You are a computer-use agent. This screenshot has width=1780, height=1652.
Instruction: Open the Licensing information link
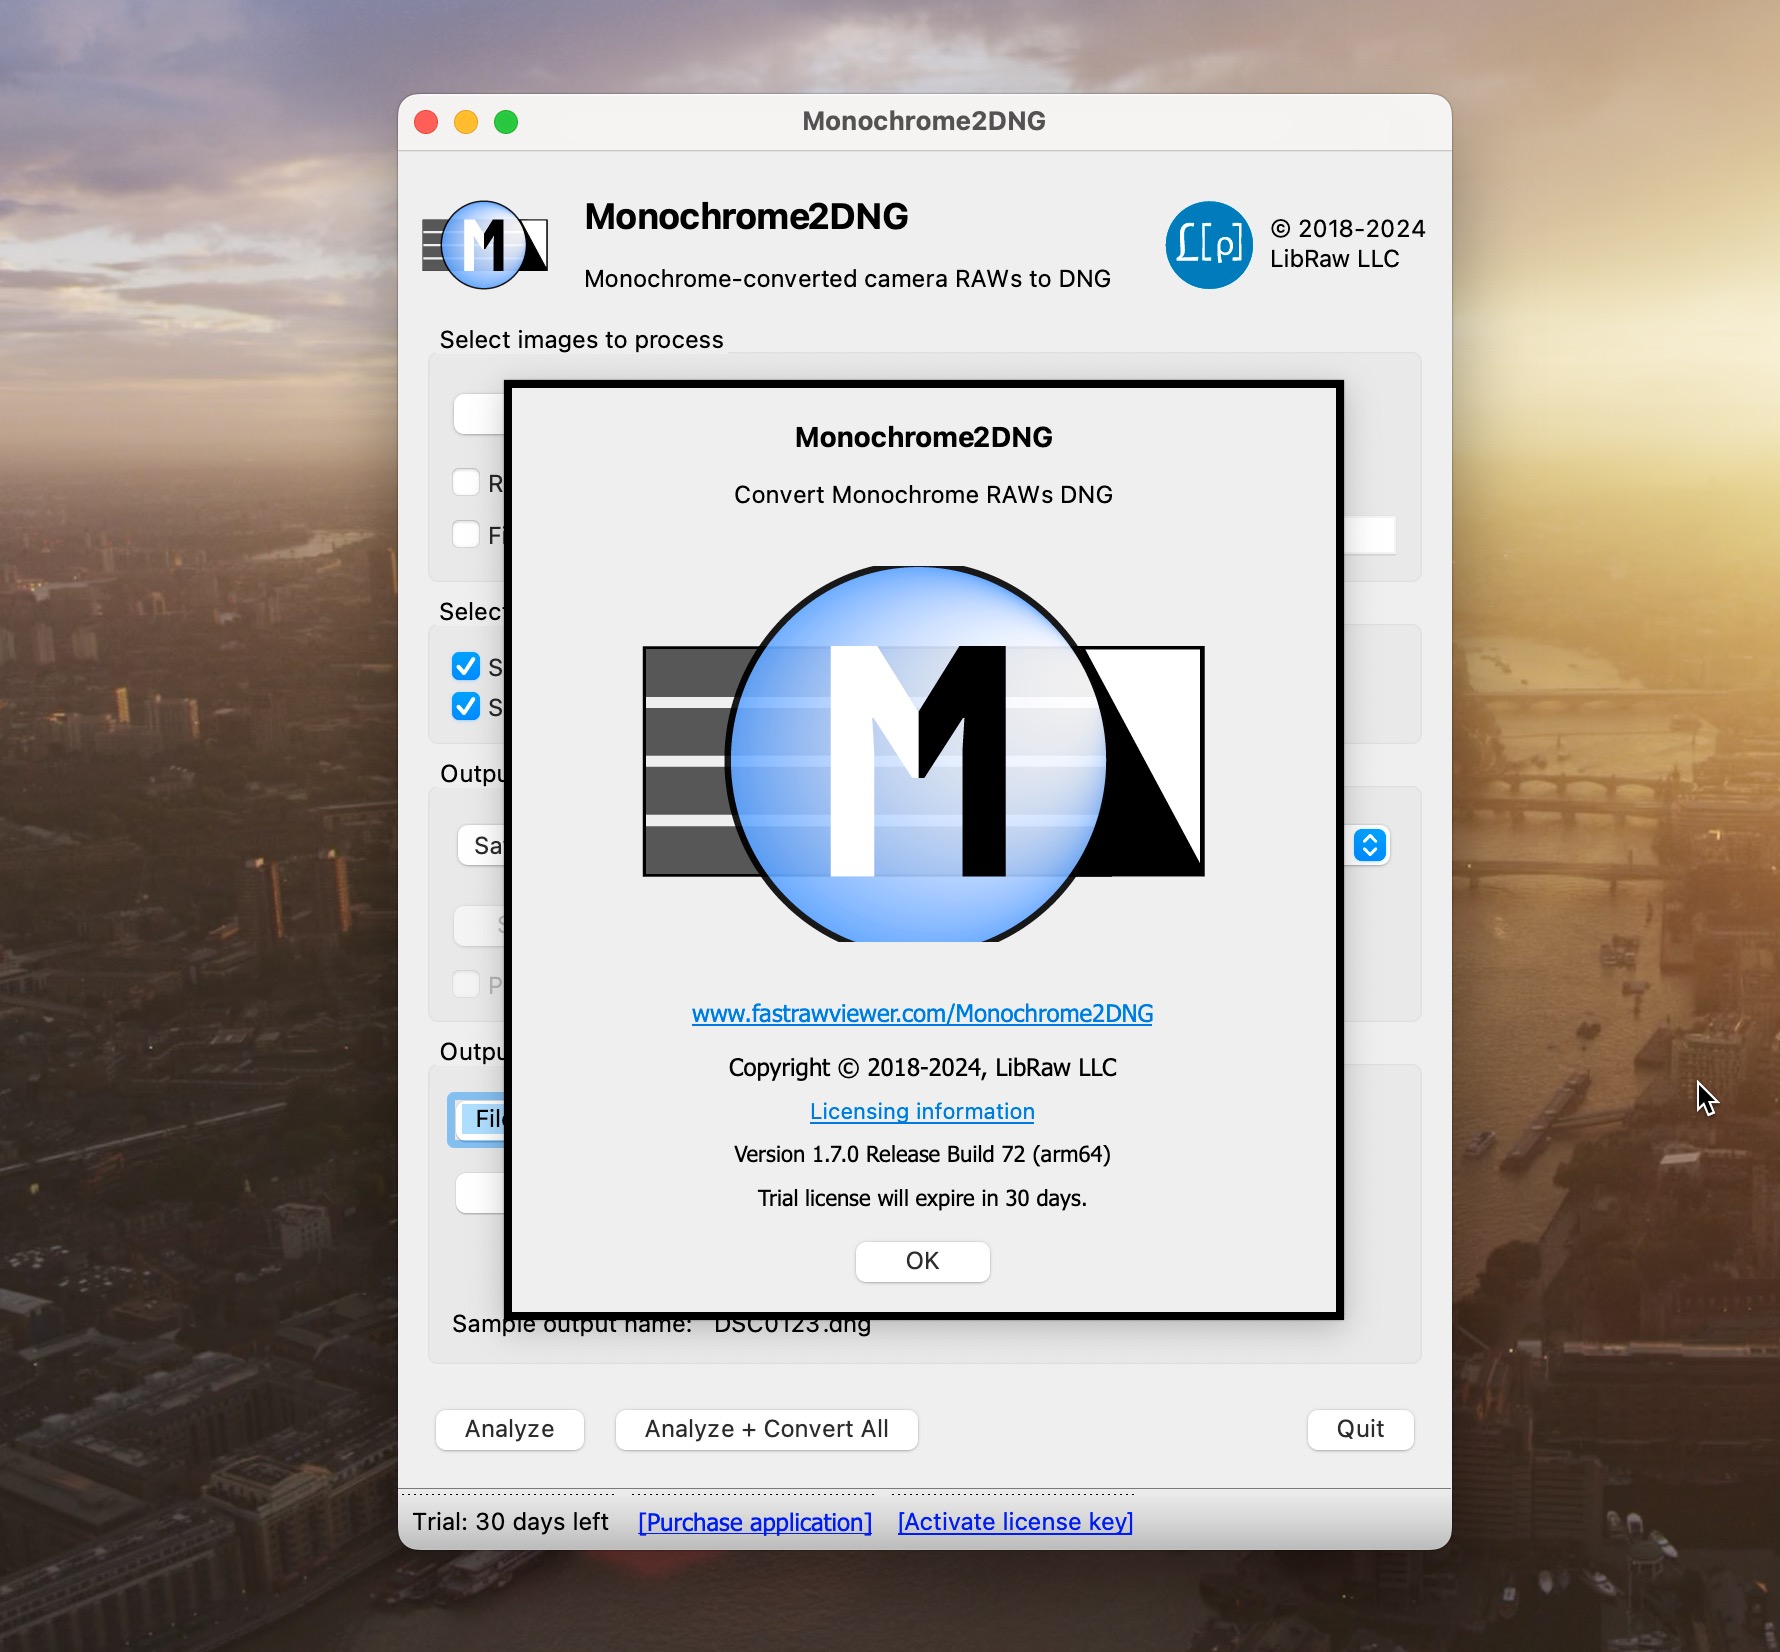coord(922,1111)
